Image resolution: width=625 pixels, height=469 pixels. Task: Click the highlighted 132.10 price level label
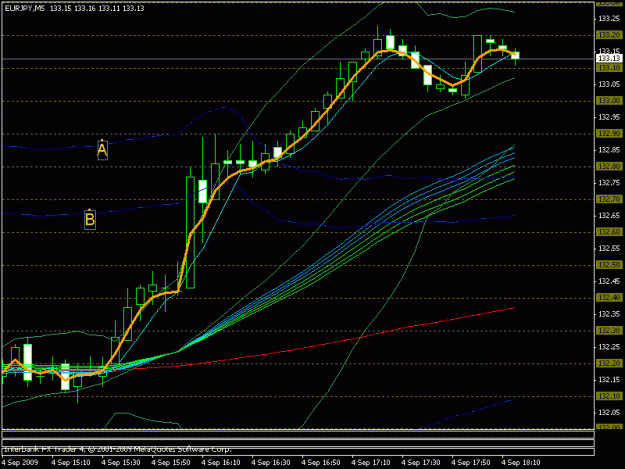coord(609,396)
